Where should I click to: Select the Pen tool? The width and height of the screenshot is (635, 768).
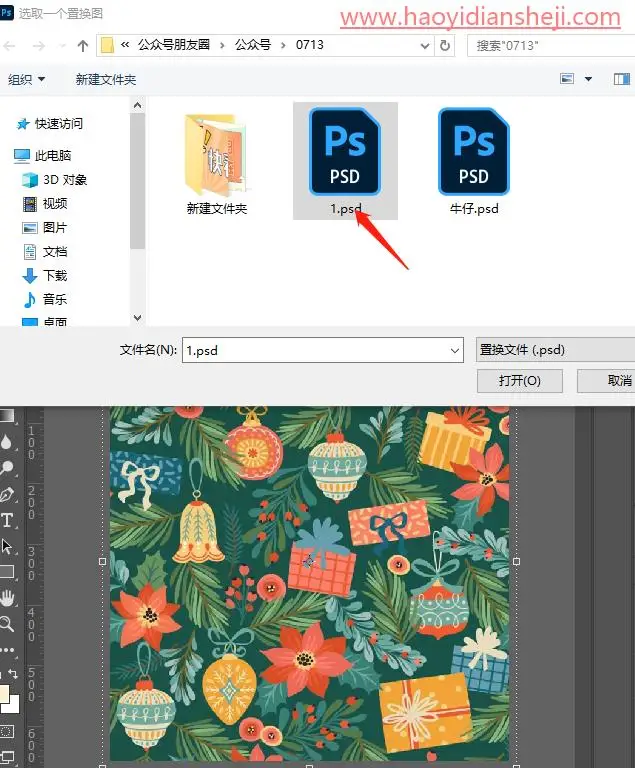pyautogui.click(x=7, y=495)
